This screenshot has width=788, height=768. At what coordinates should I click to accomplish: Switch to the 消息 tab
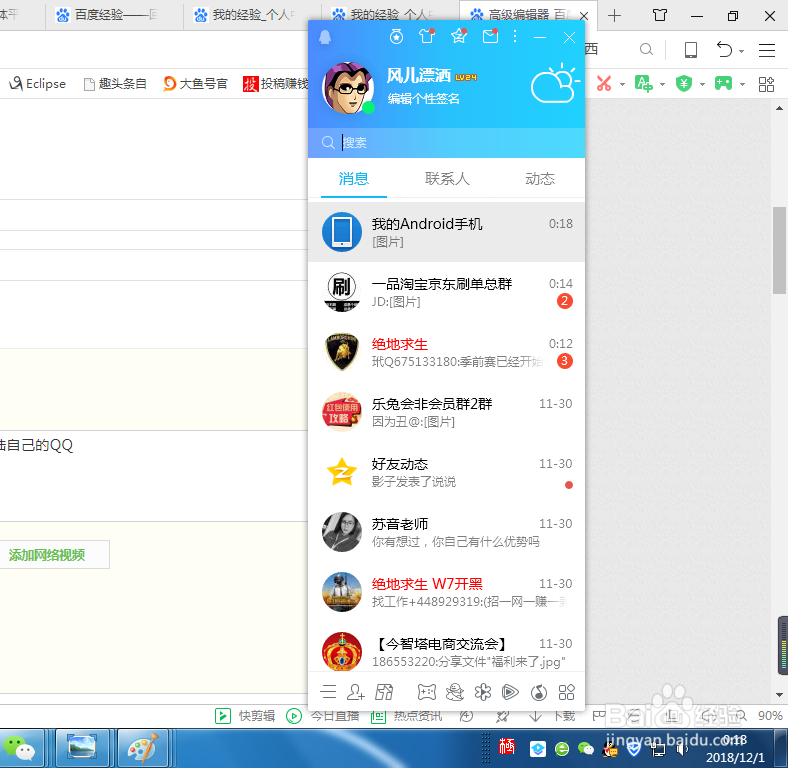(x=354, y=179)
